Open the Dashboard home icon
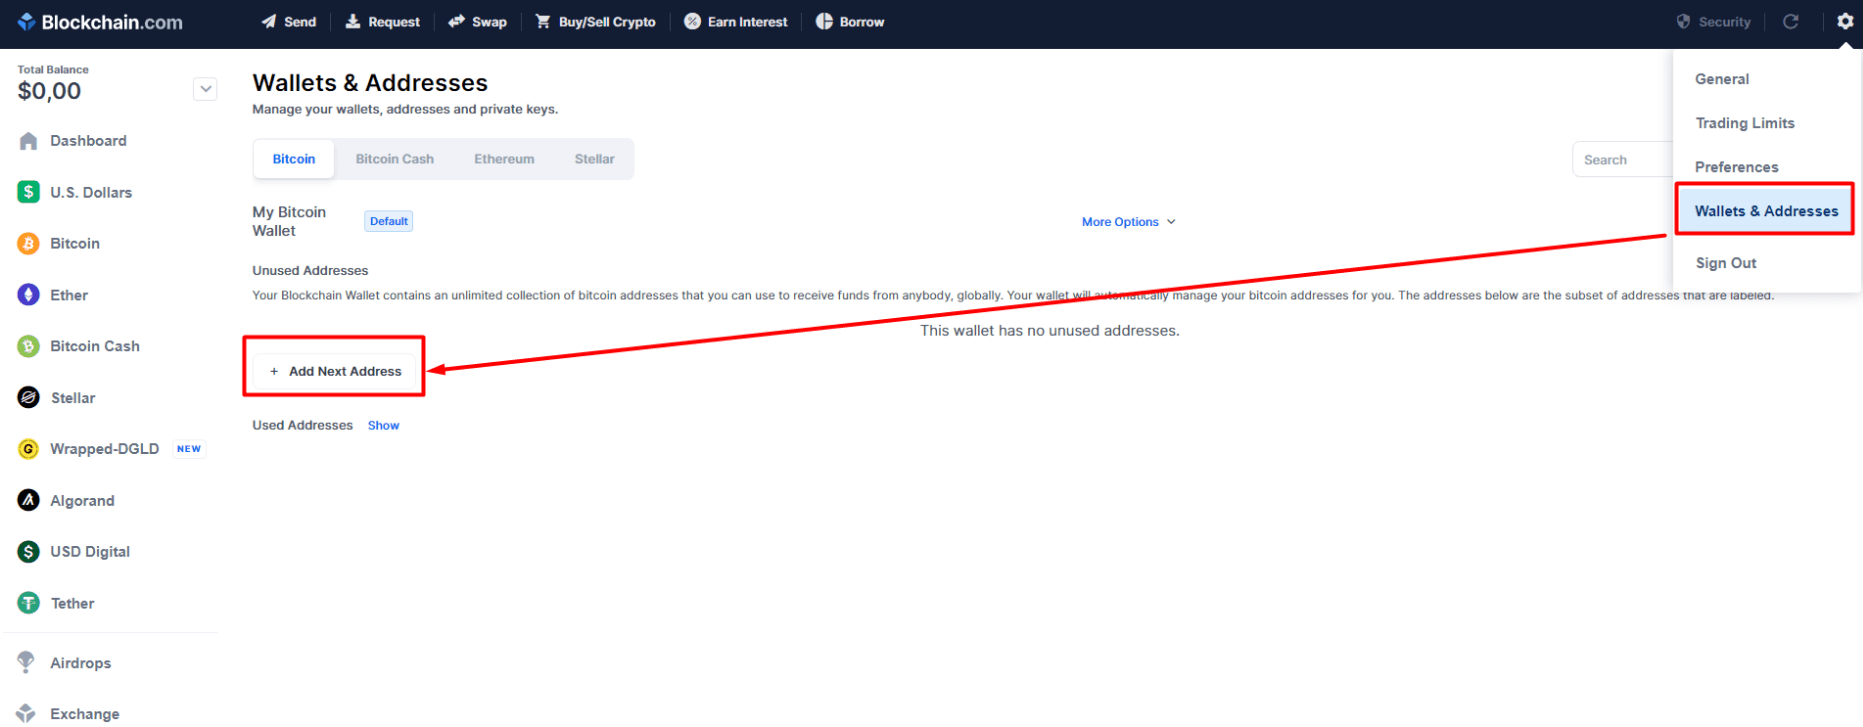1863x727 pixels. coord(29,141)
